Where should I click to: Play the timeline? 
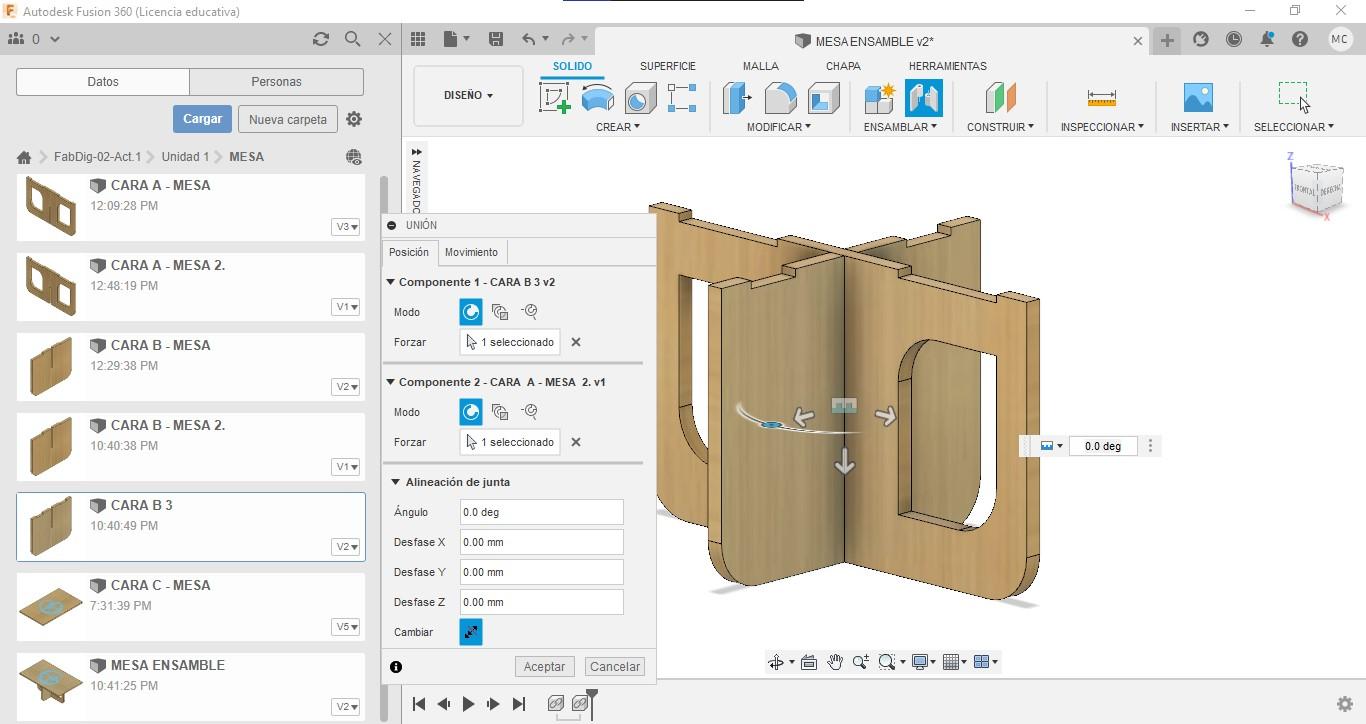(x=468, y=704)
